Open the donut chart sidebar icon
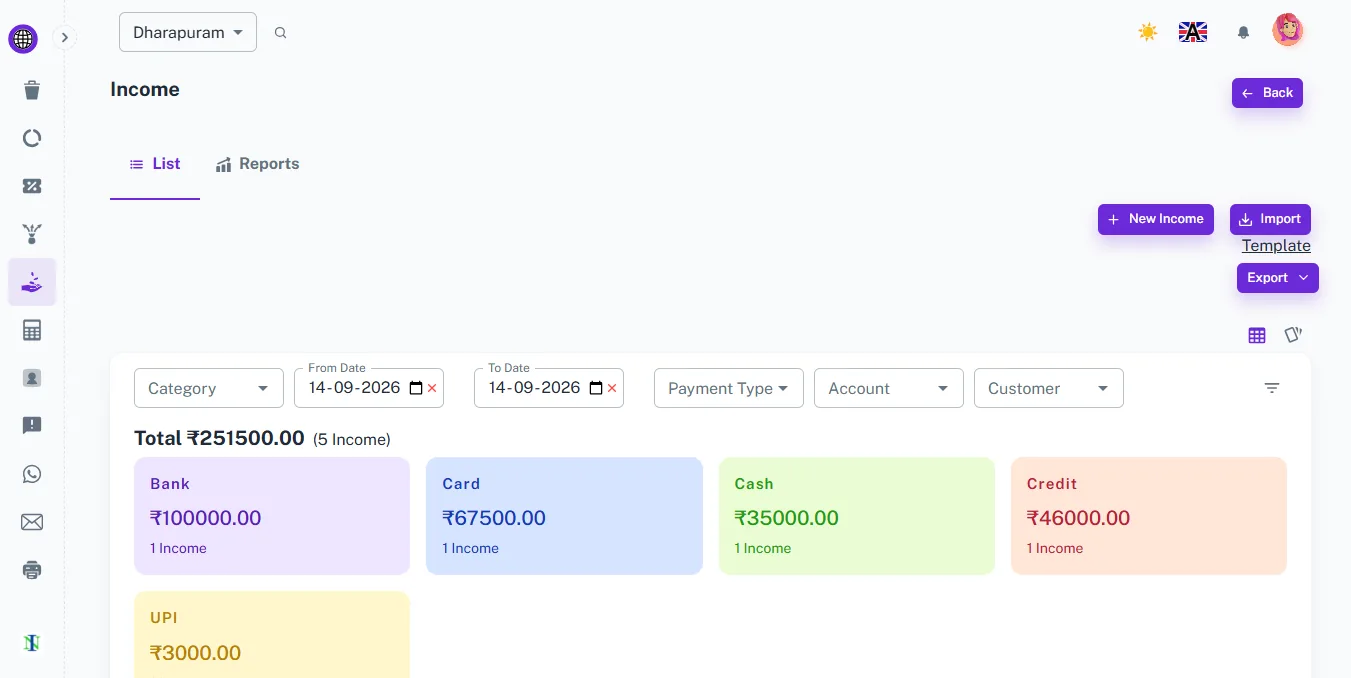The height and width of the screenshot is (678, 1351). (x=32, y=138)
